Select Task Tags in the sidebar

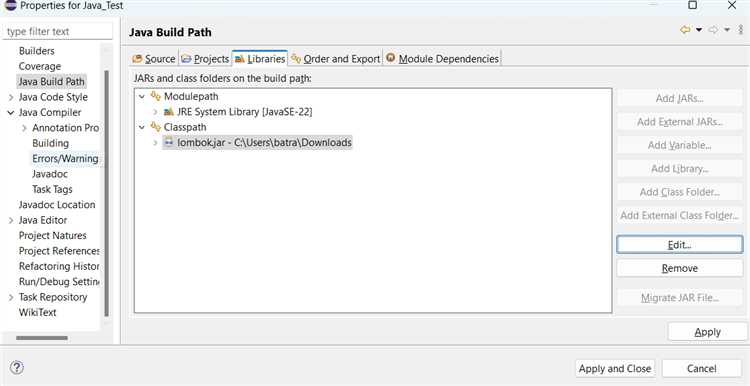point(52,189)
